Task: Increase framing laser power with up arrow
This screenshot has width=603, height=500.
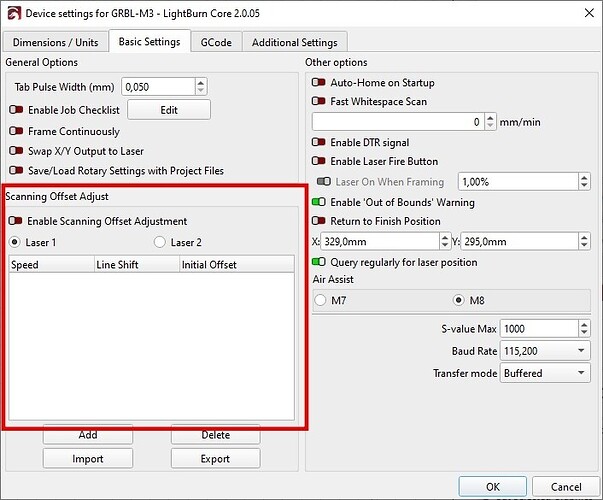Action: click(x=584, y=177)
